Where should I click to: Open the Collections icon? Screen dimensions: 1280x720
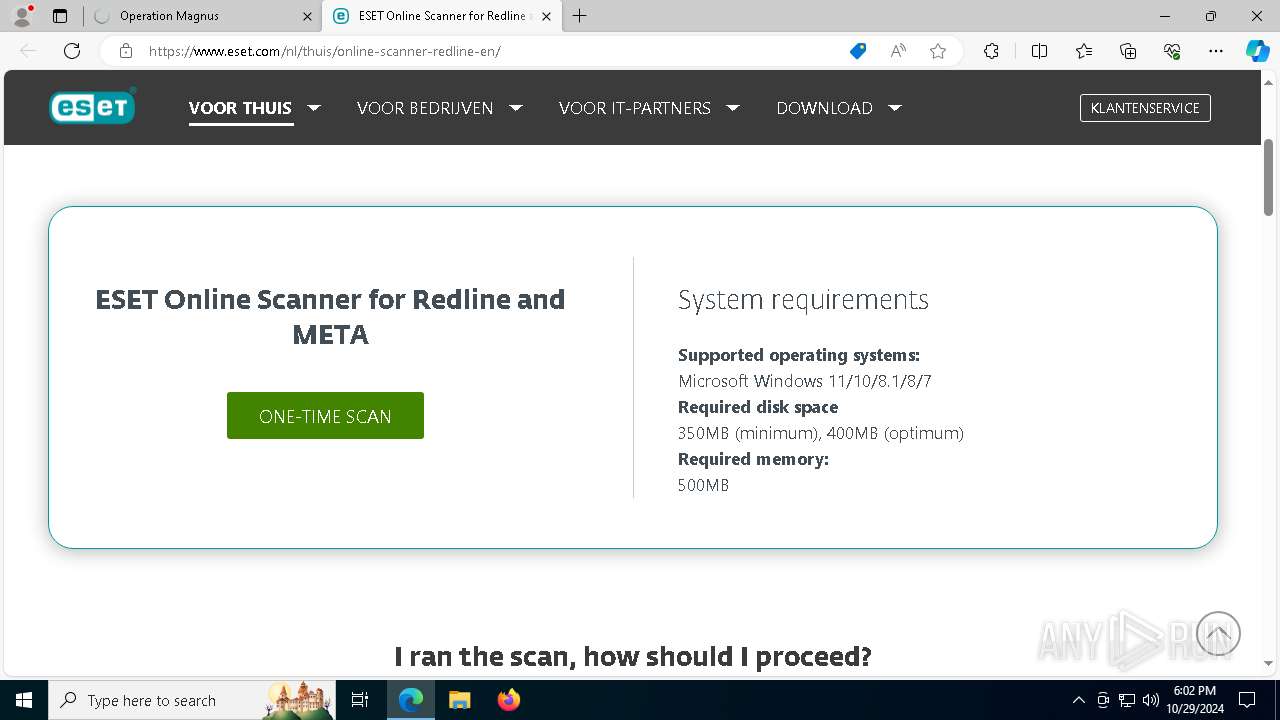tap(1128, 51)
